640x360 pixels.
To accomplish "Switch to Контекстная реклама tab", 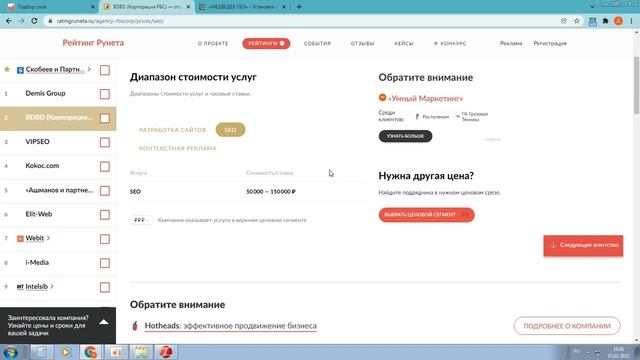I will point(178,148).
